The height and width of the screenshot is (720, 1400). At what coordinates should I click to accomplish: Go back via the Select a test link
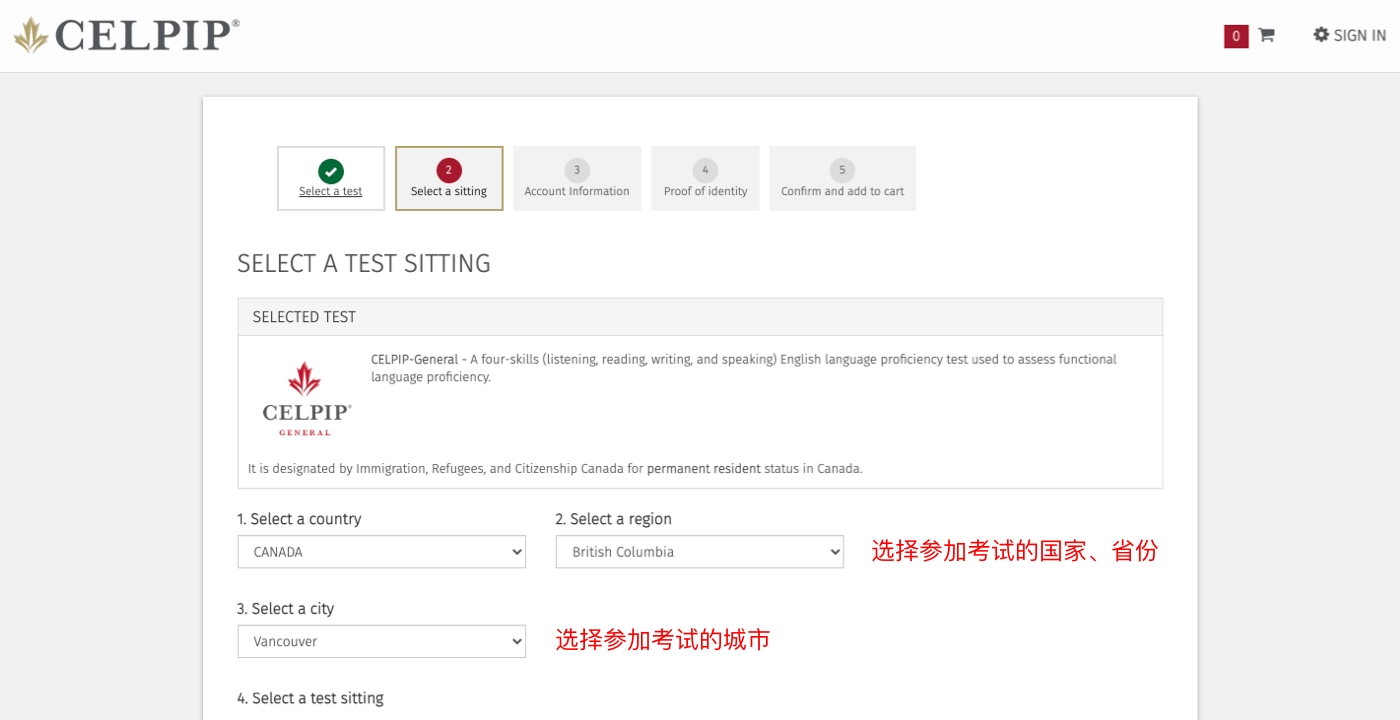click(331, 192)
